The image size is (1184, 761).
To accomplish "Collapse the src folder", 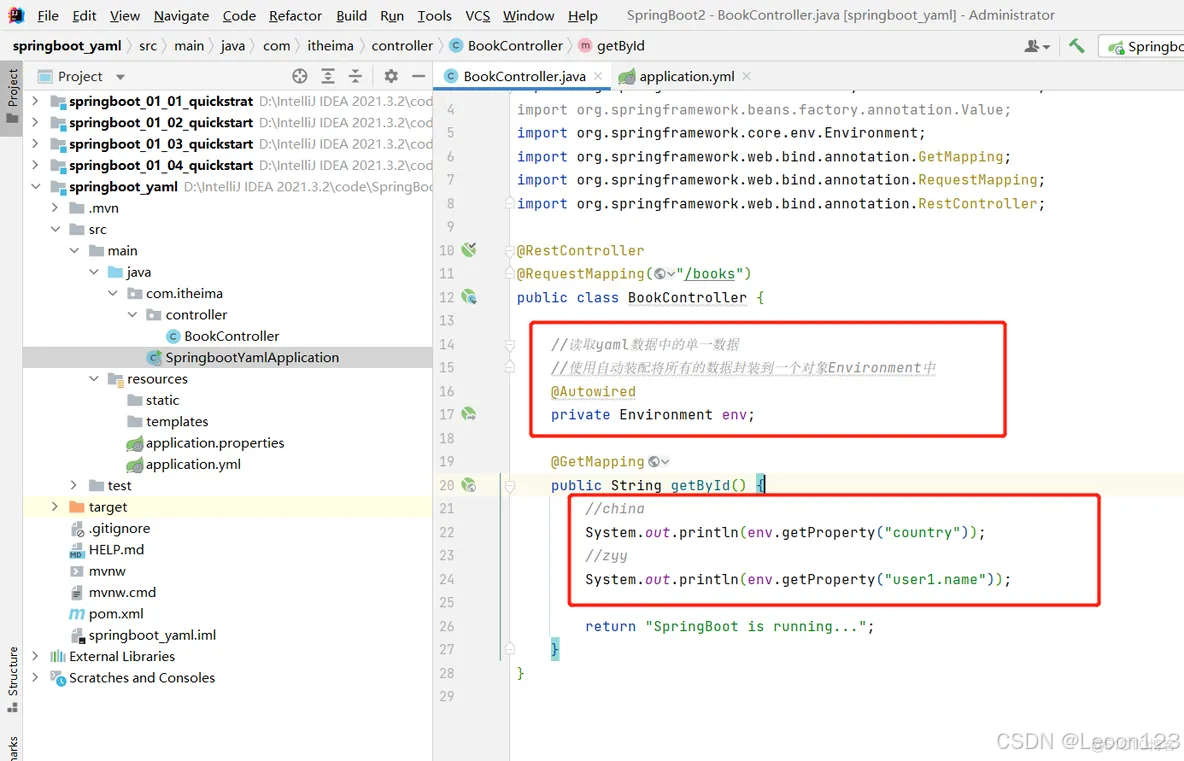I will coord(54,229).
